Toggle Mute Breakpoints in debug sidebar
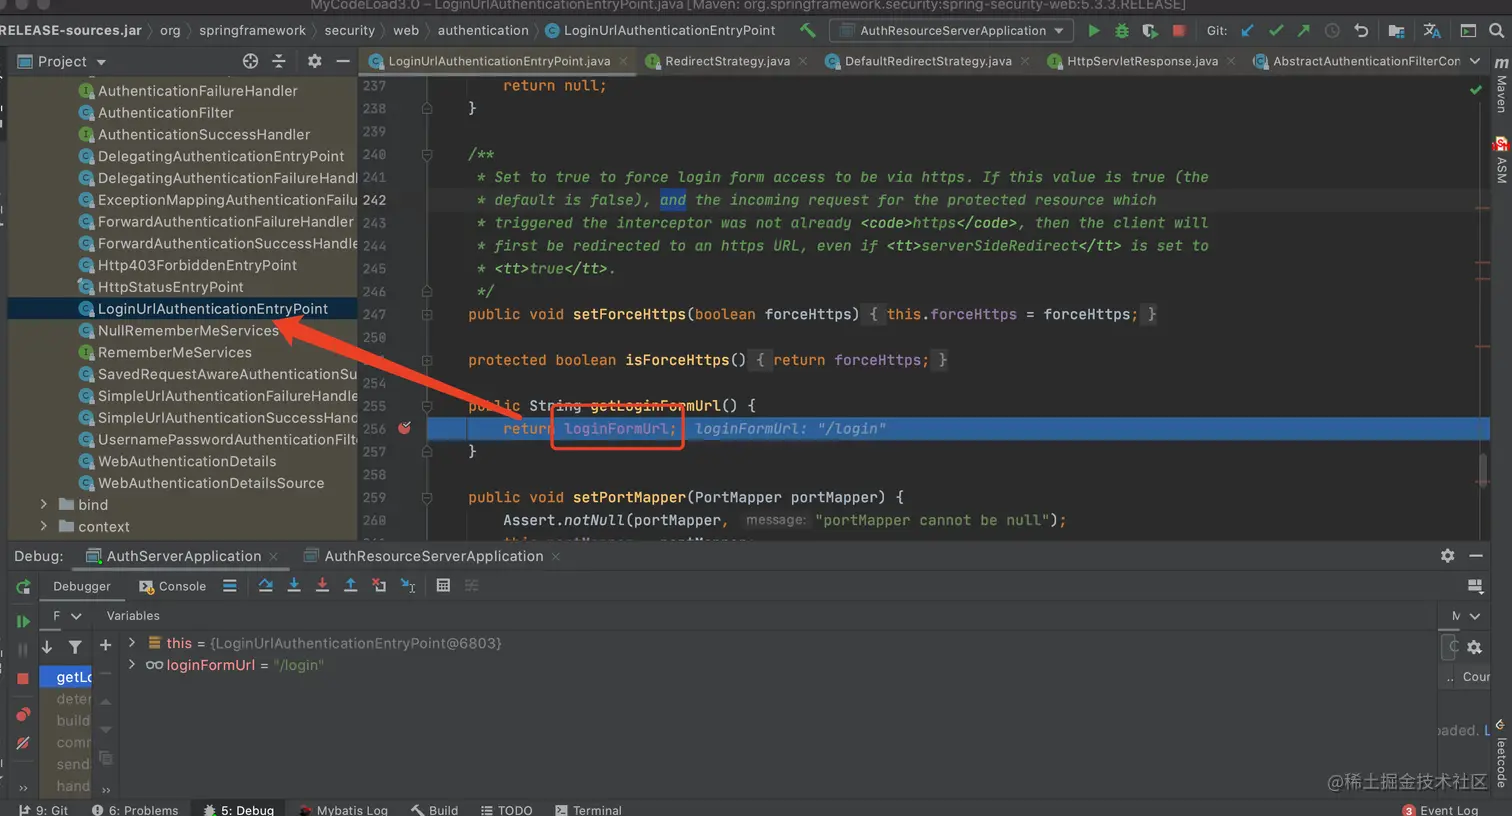This screenshot has height=816, width=1512. point(23,743)
